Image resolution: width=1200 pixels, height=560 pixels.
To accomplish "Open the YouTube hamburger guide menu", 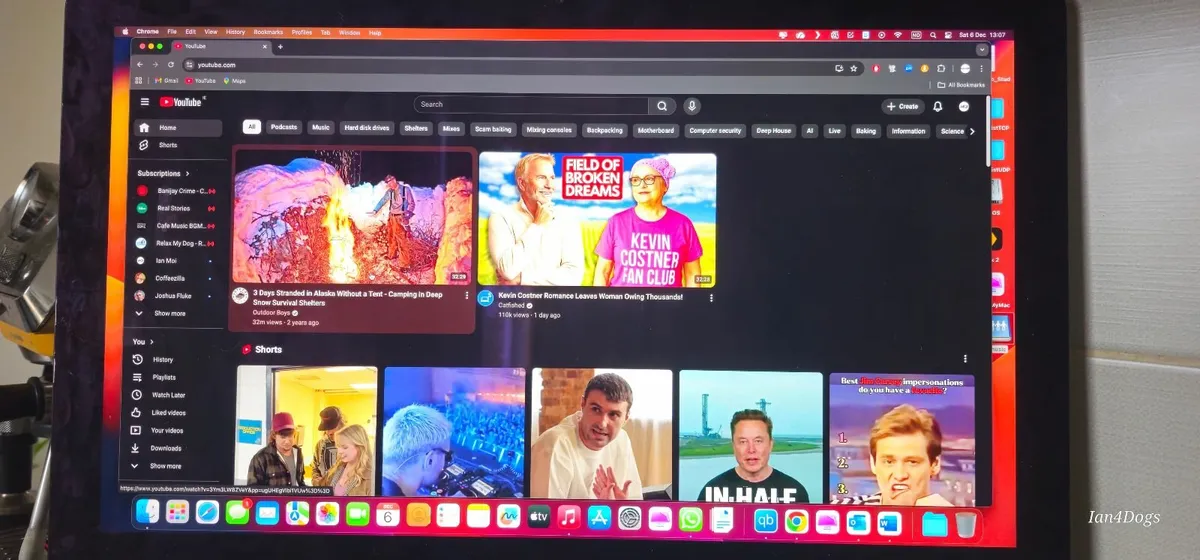I will coord(145,102).
